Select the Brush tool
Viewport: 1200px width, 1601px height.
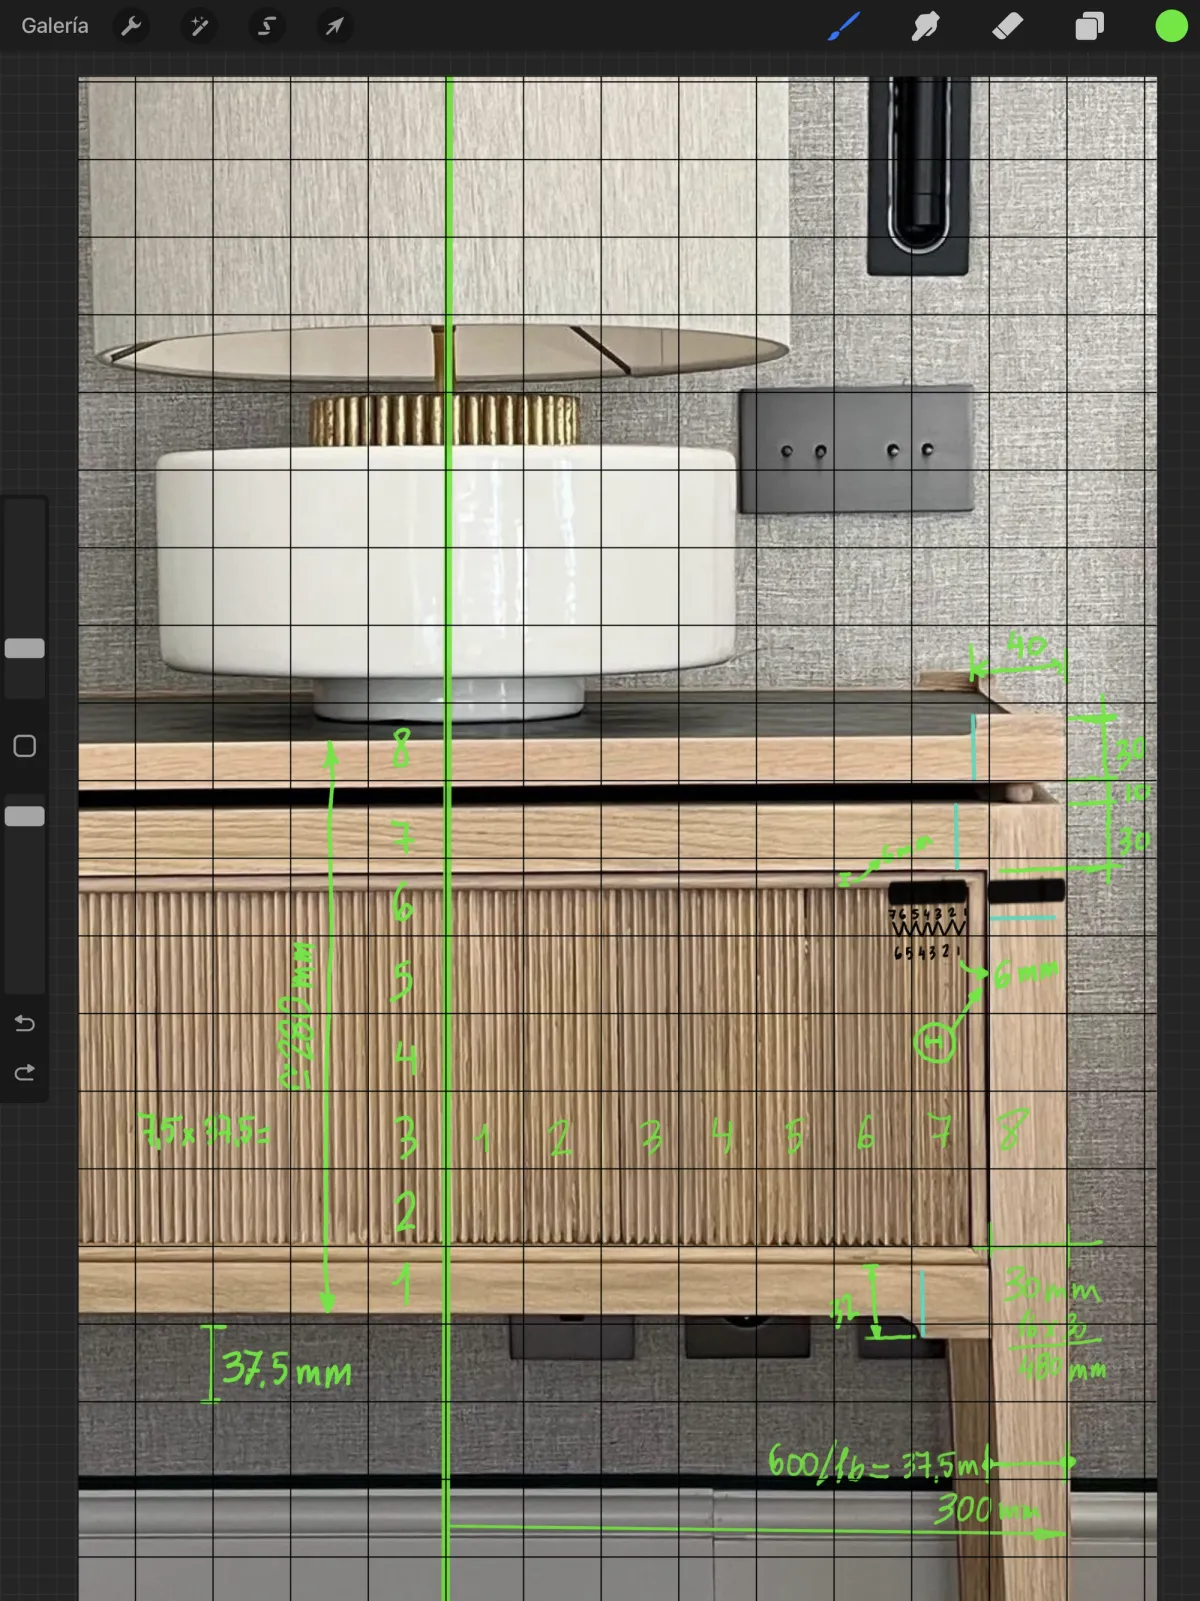pos(844,26)
